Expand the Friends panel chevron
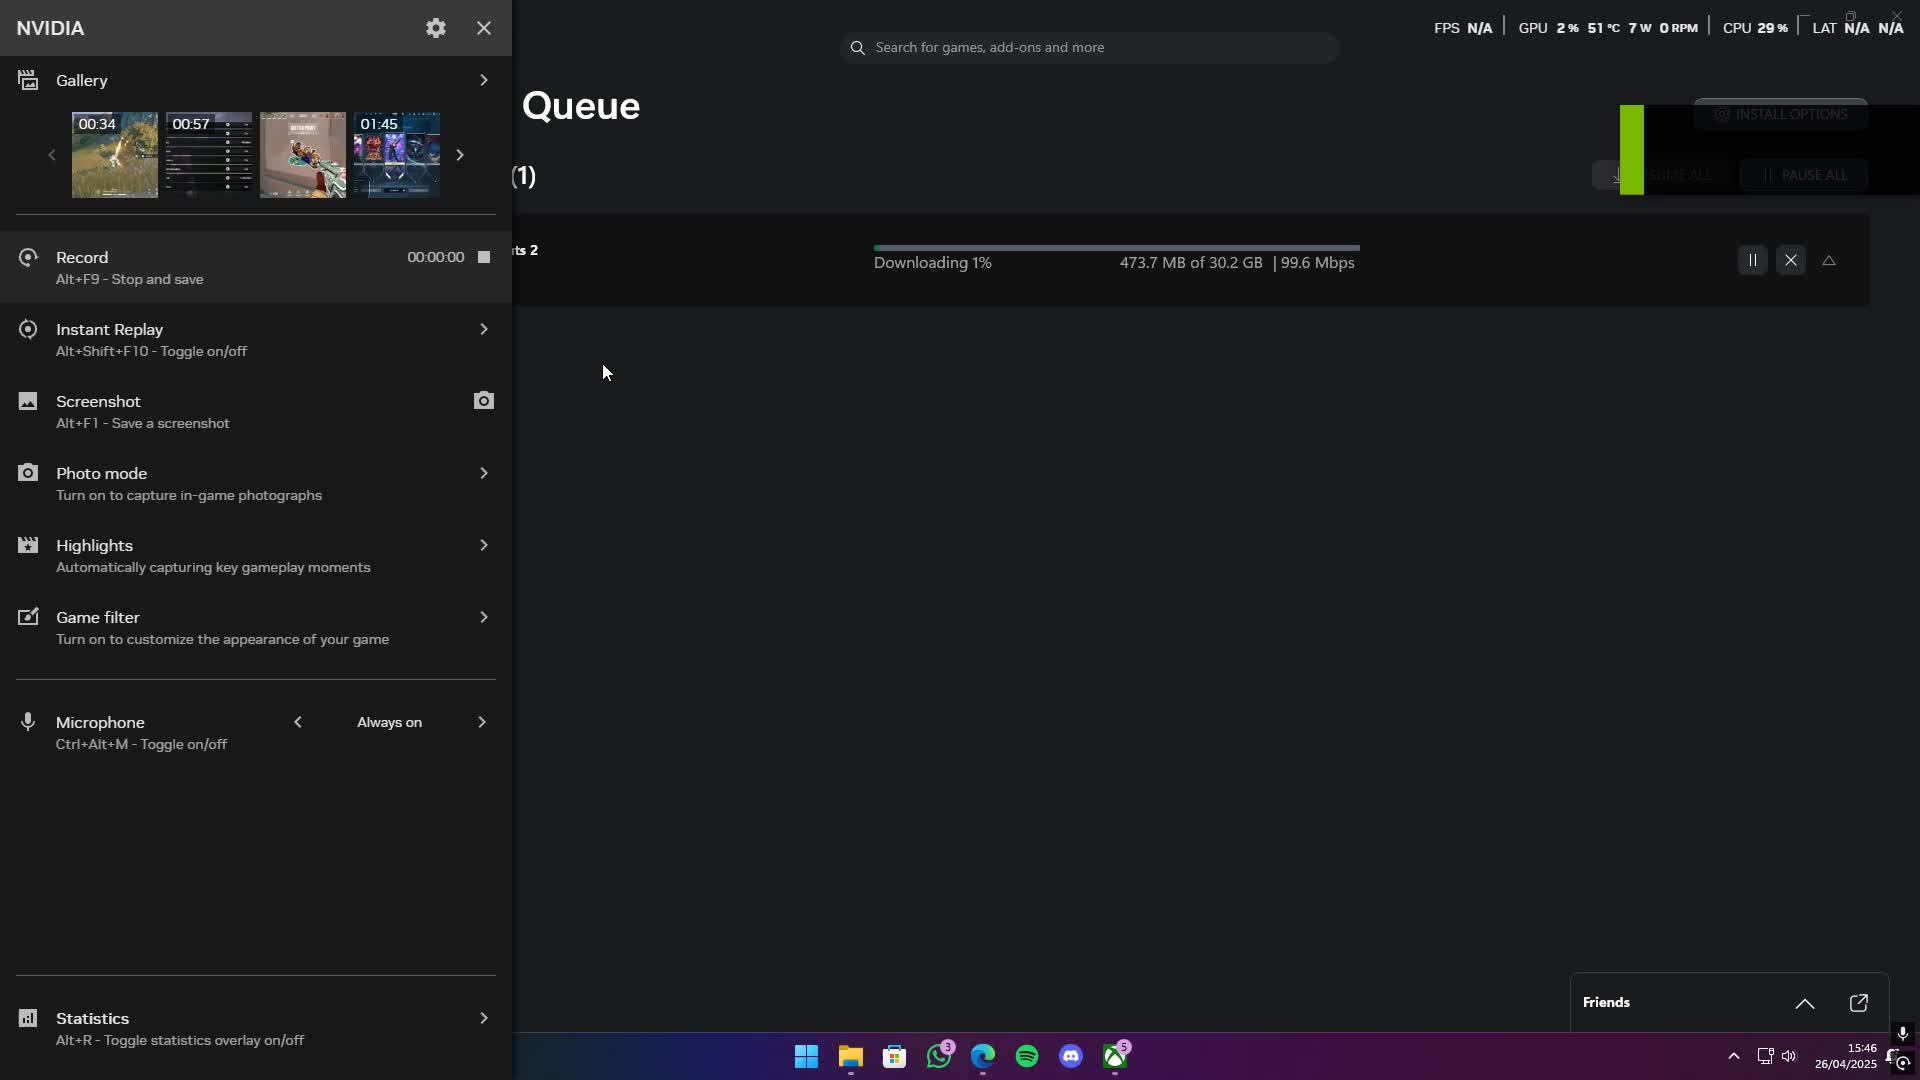This screenshot has width=1920, height=1080. 1805,1003
